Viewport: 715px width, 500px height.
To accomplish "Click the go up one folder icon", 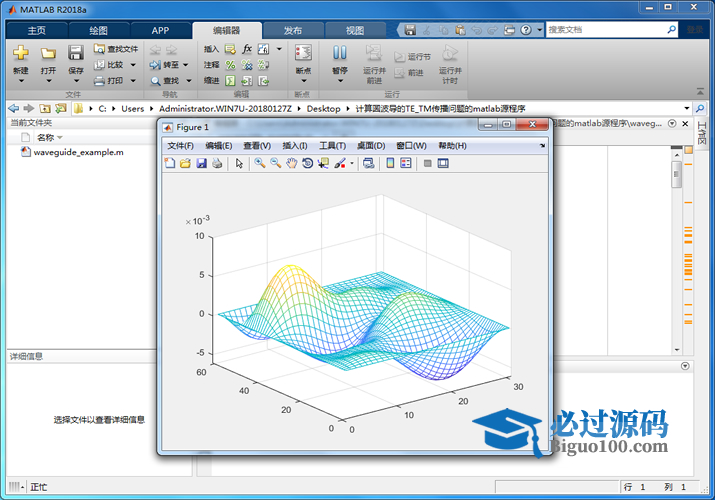I will 45,108.
